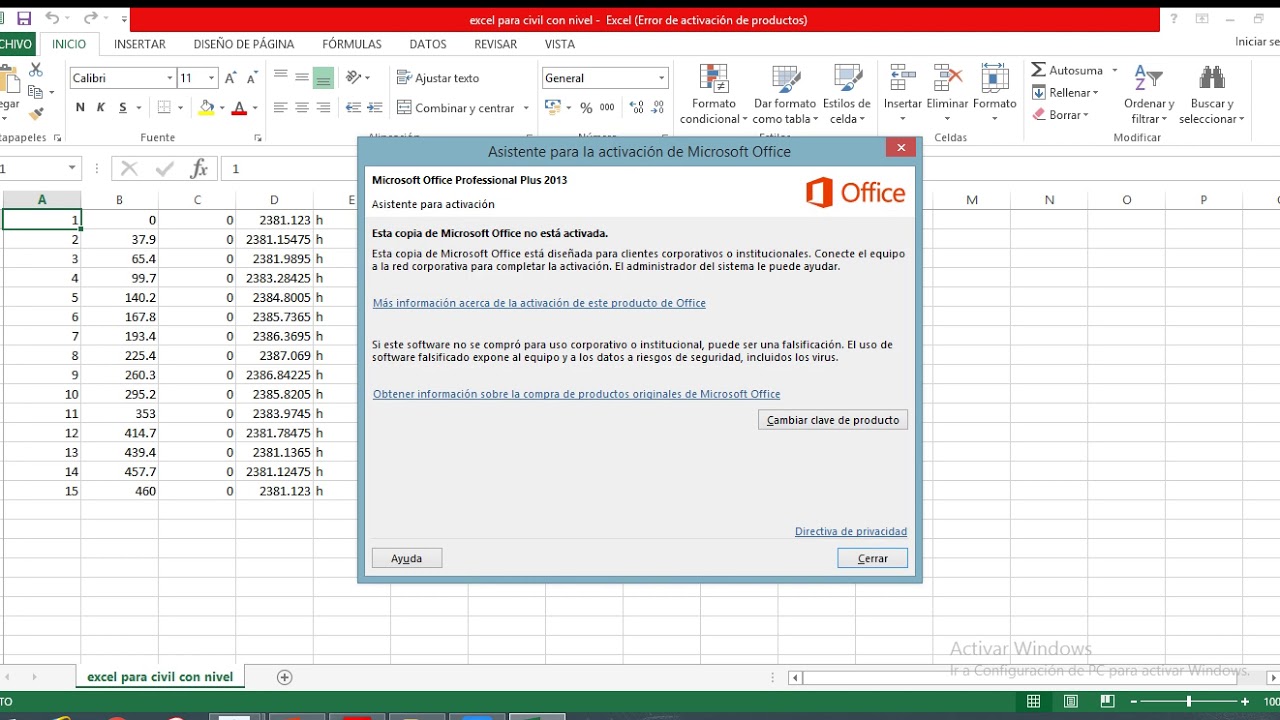
Task: Open Ordenar y filtrar menu
Action: pos(1149,95)
